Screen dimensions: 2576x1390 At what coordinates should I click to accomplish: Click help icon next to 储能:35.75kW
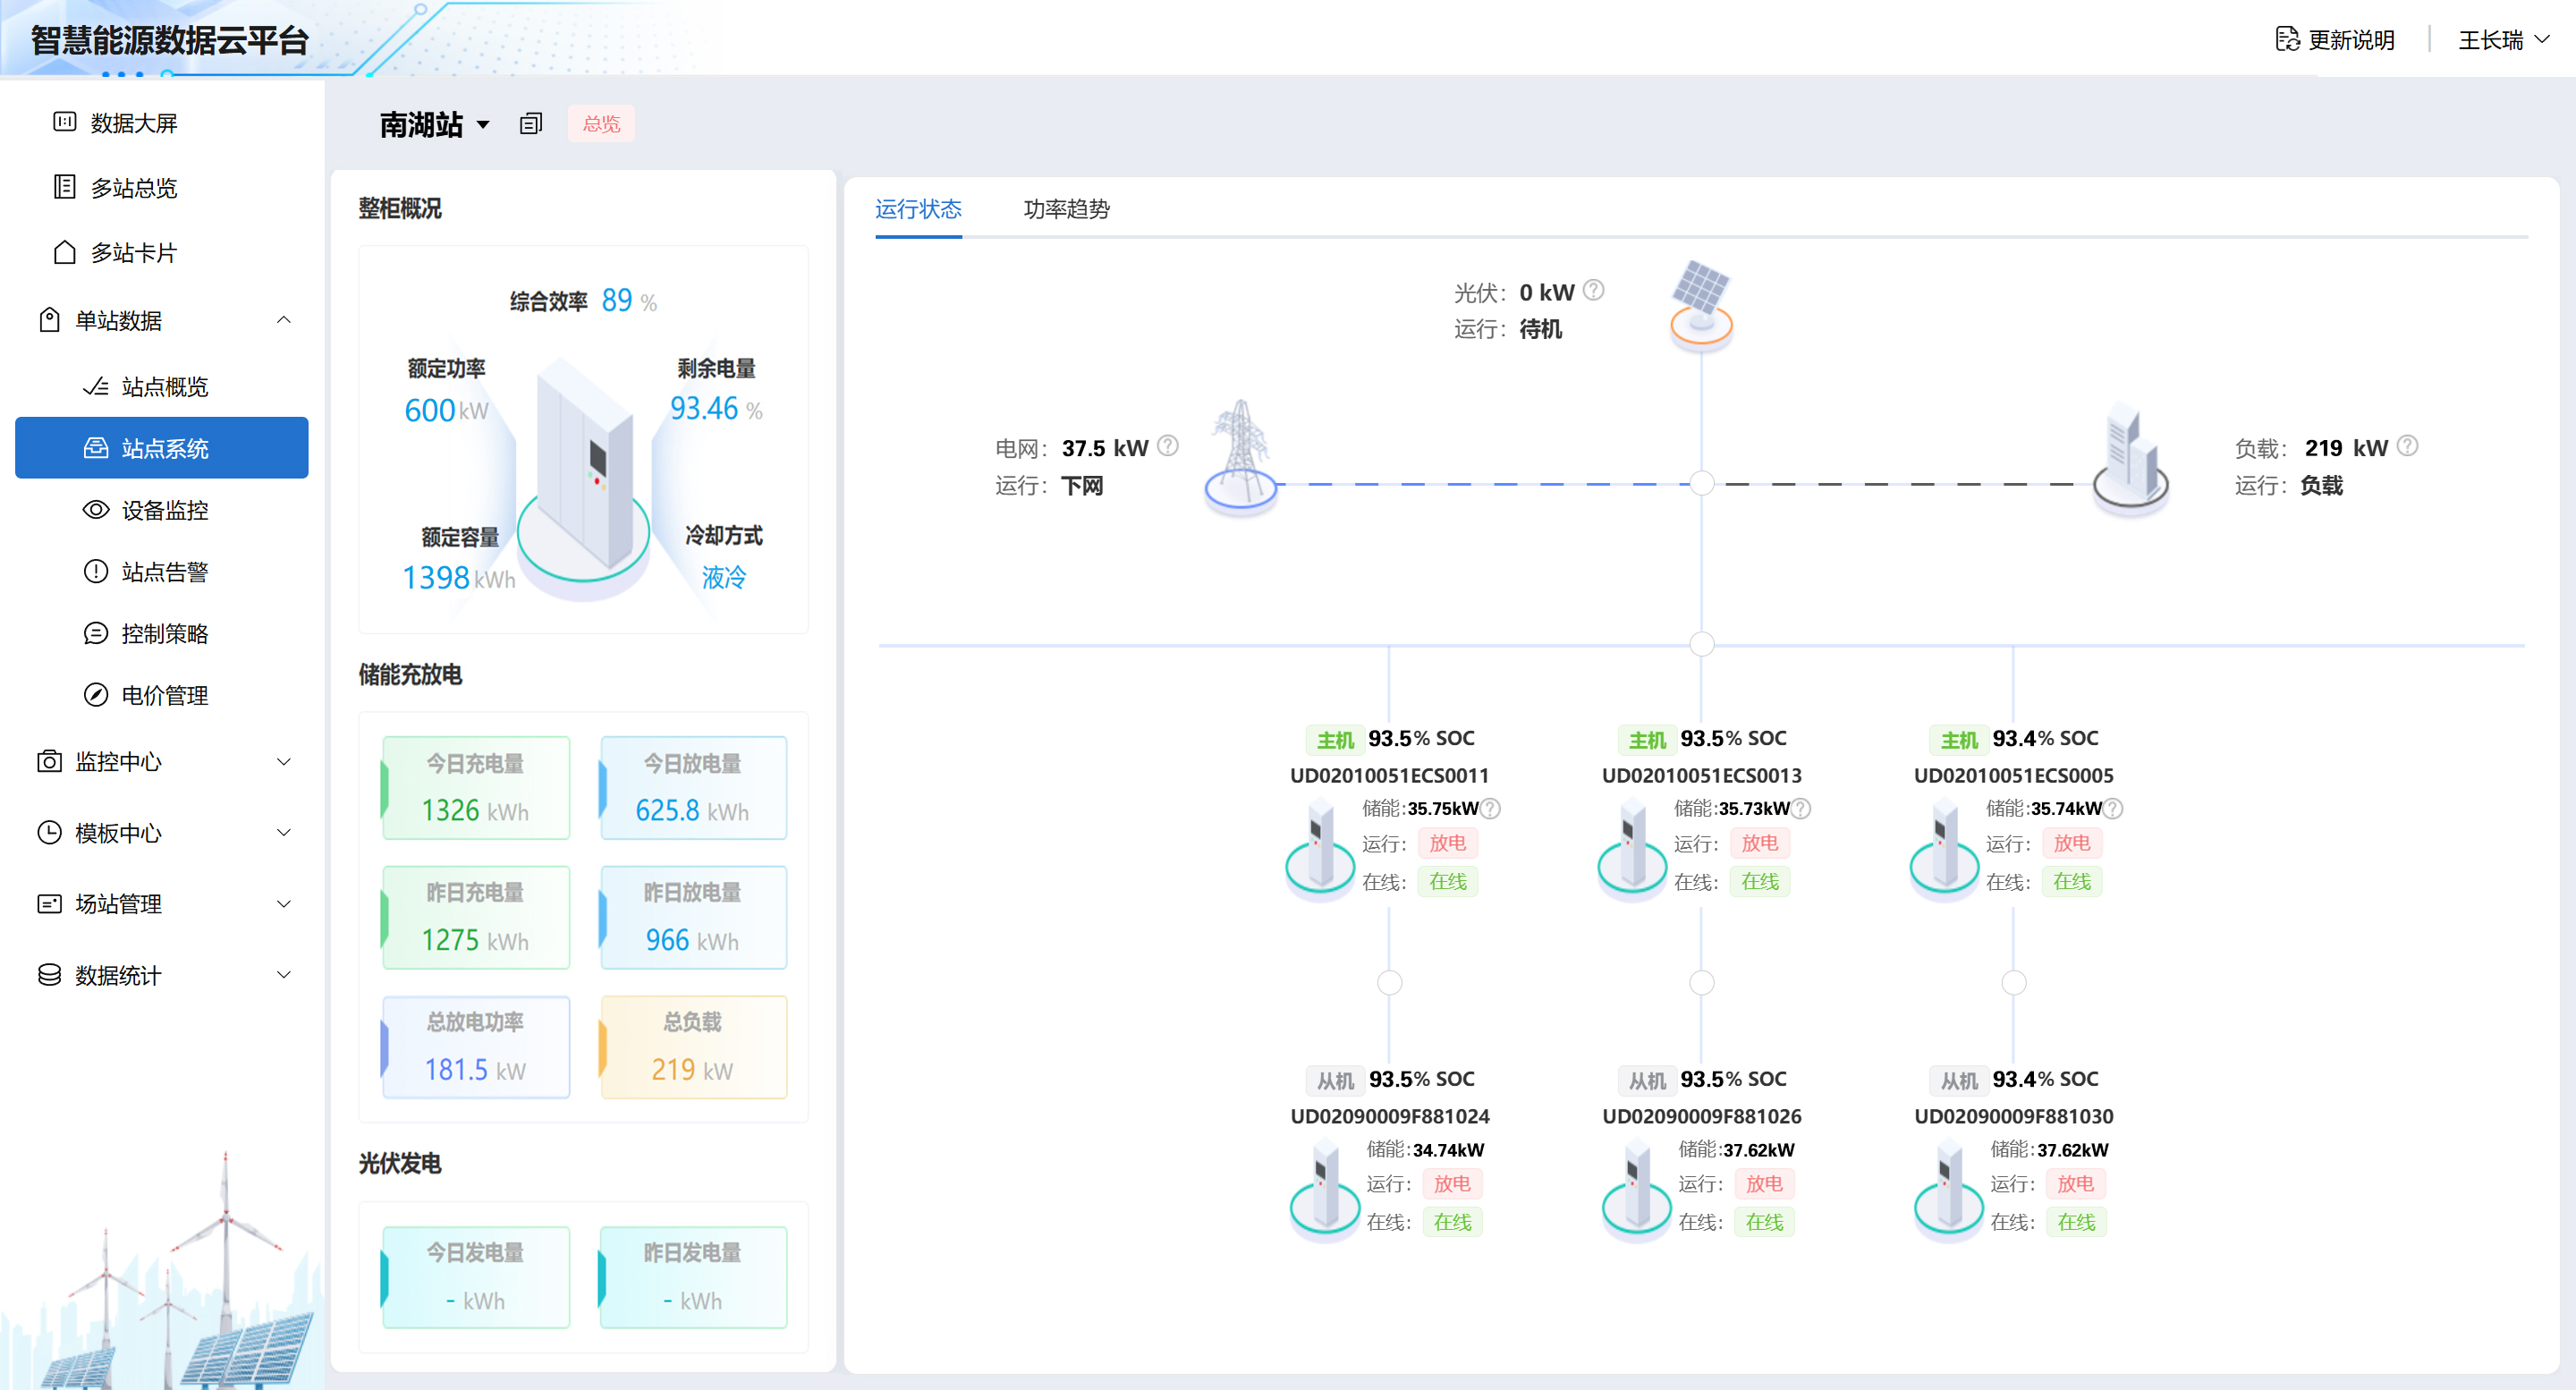pos(1490,808)
